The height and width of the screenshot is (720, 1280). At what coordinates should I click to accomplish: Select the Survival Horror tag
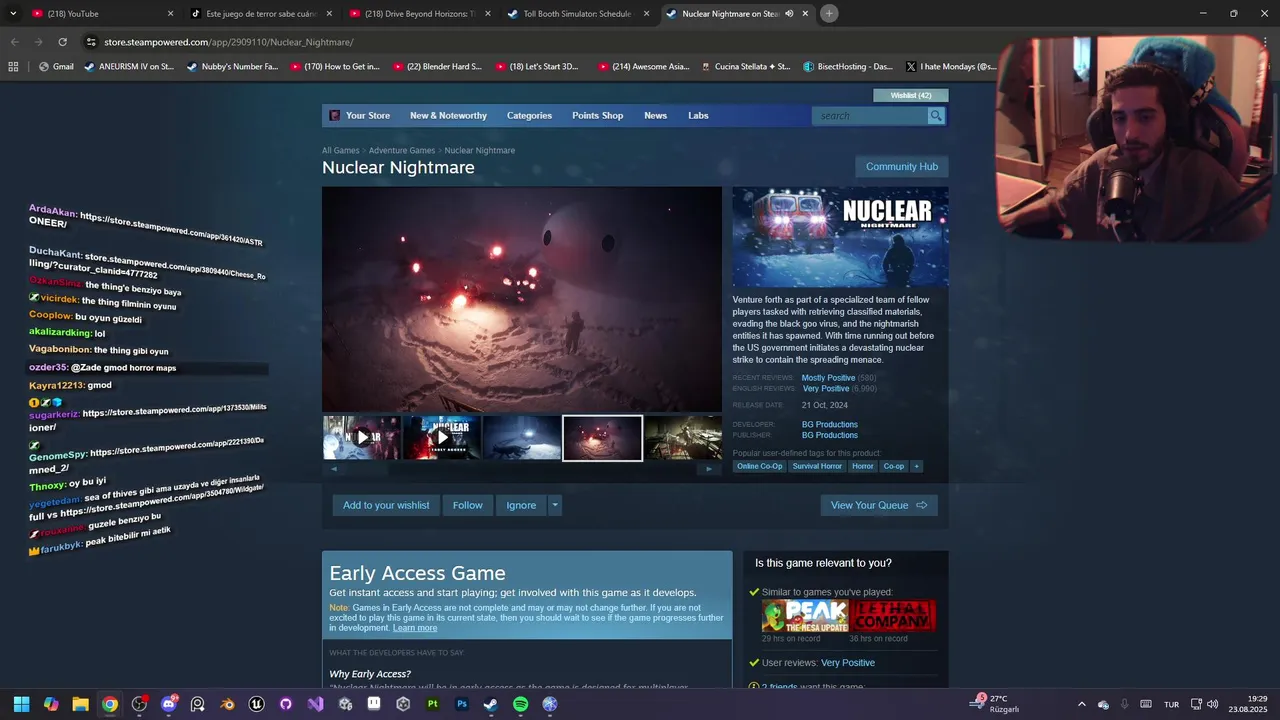click(x=818, y=466)
